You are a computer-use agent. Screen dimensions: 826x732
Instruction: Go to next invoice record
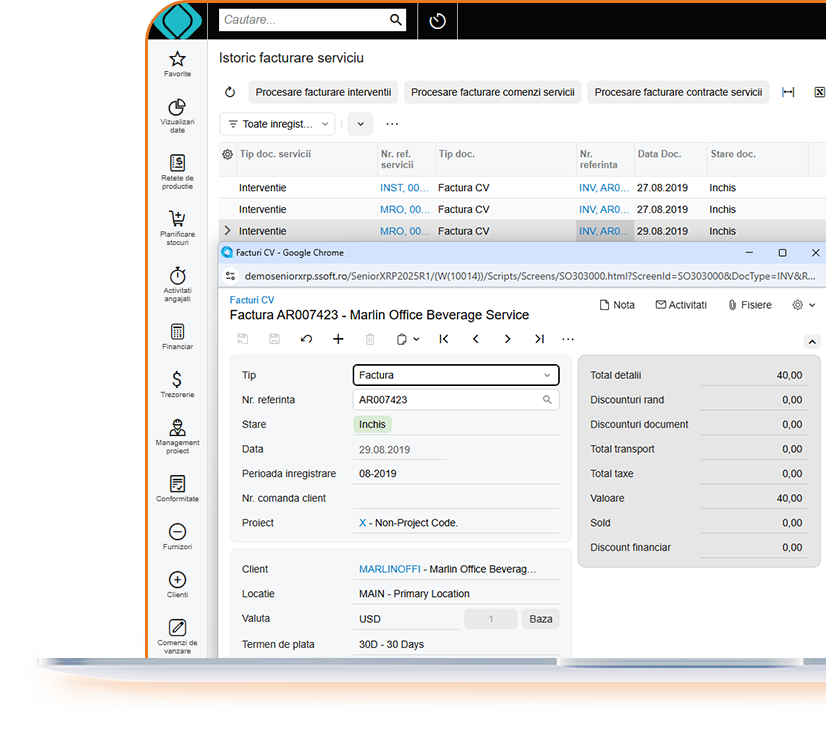pos(507,339)
